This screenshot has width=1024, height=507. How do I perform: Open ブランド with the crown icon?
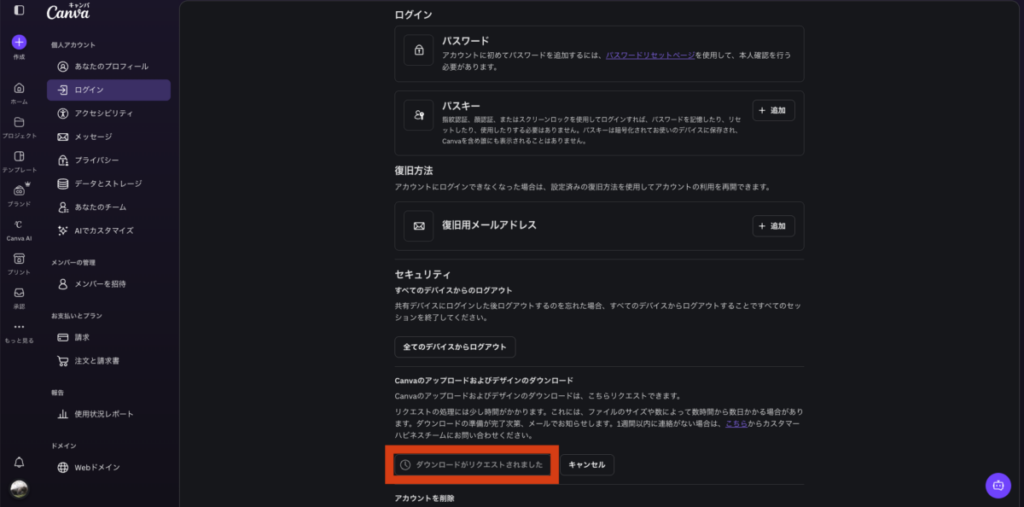point(19,195)
